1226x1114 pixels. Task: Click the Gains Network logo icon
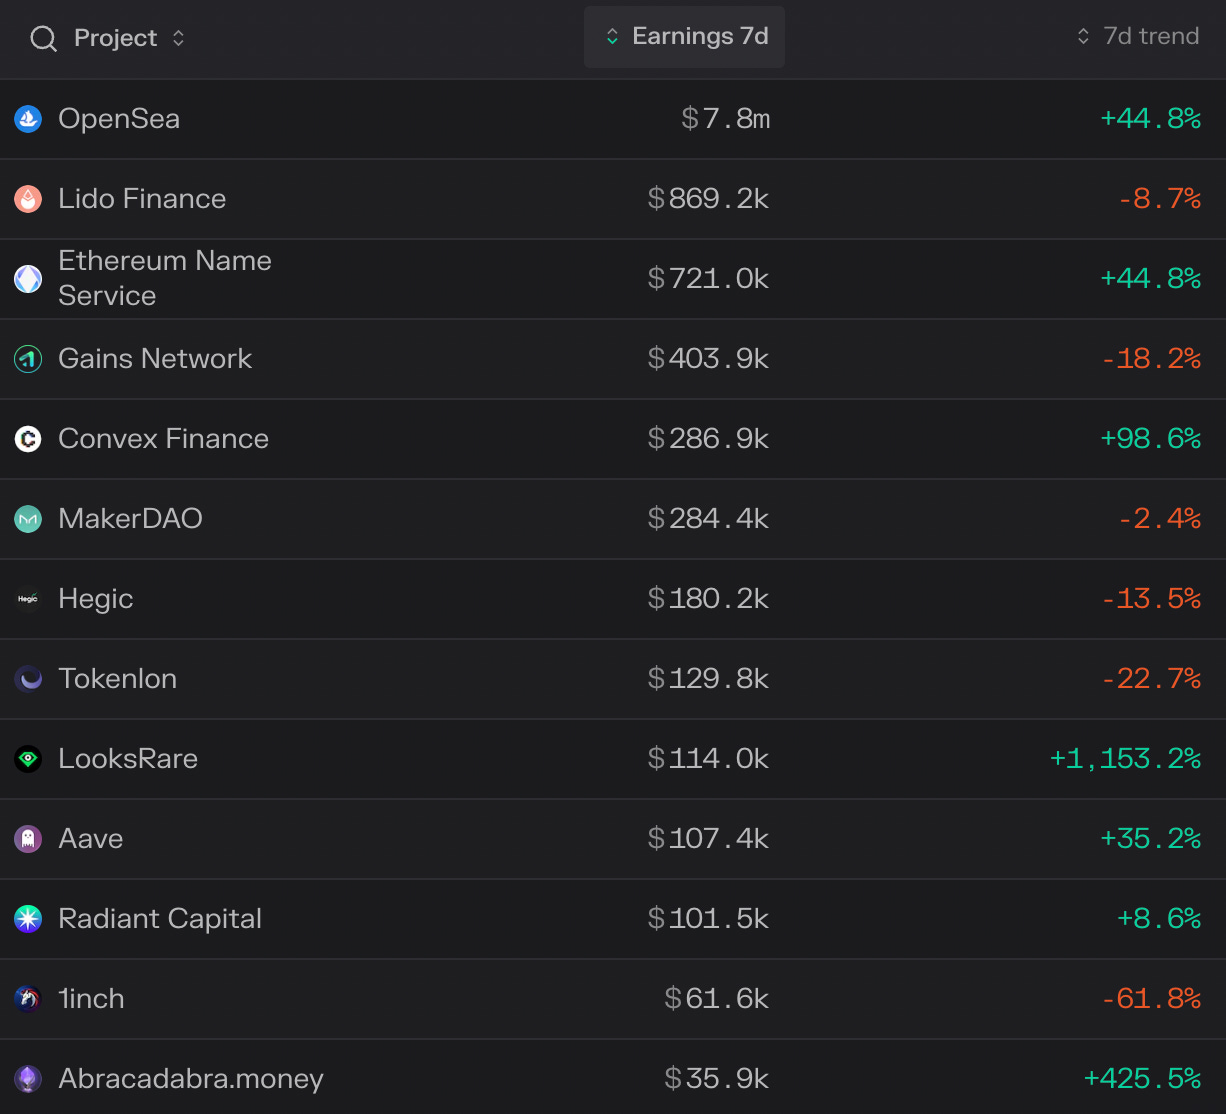tap(28, 359)
